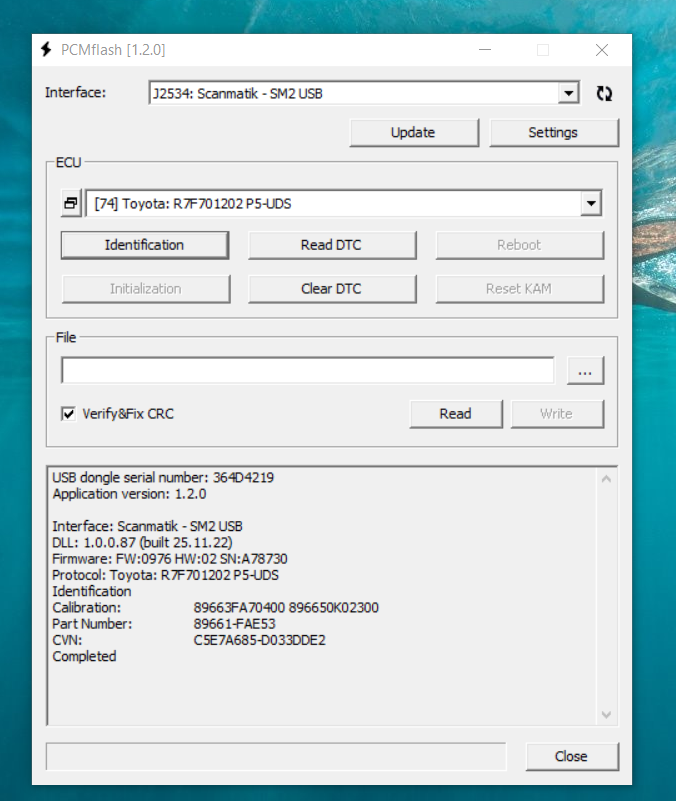This screenshot has width=676, height=801.
Task: Click the DLL: 1.0.0.87 log line
Action: 142,543
